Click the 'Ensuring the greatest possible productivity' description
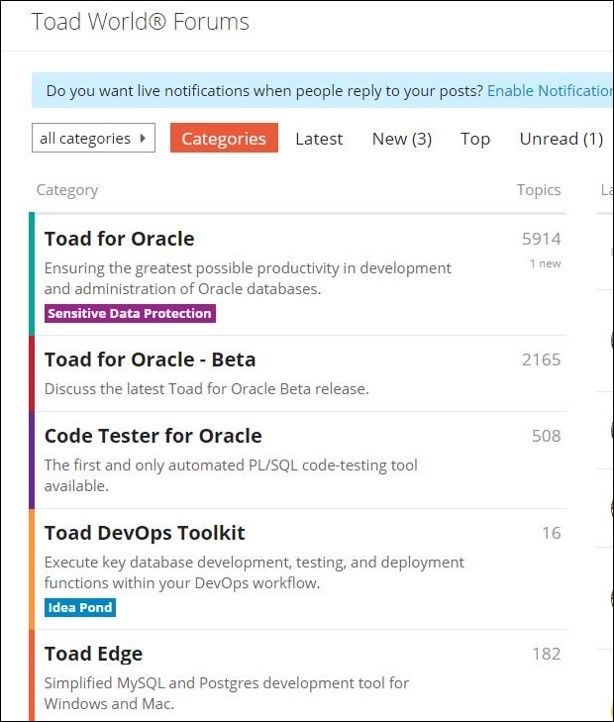 click(x=247, y=278)
